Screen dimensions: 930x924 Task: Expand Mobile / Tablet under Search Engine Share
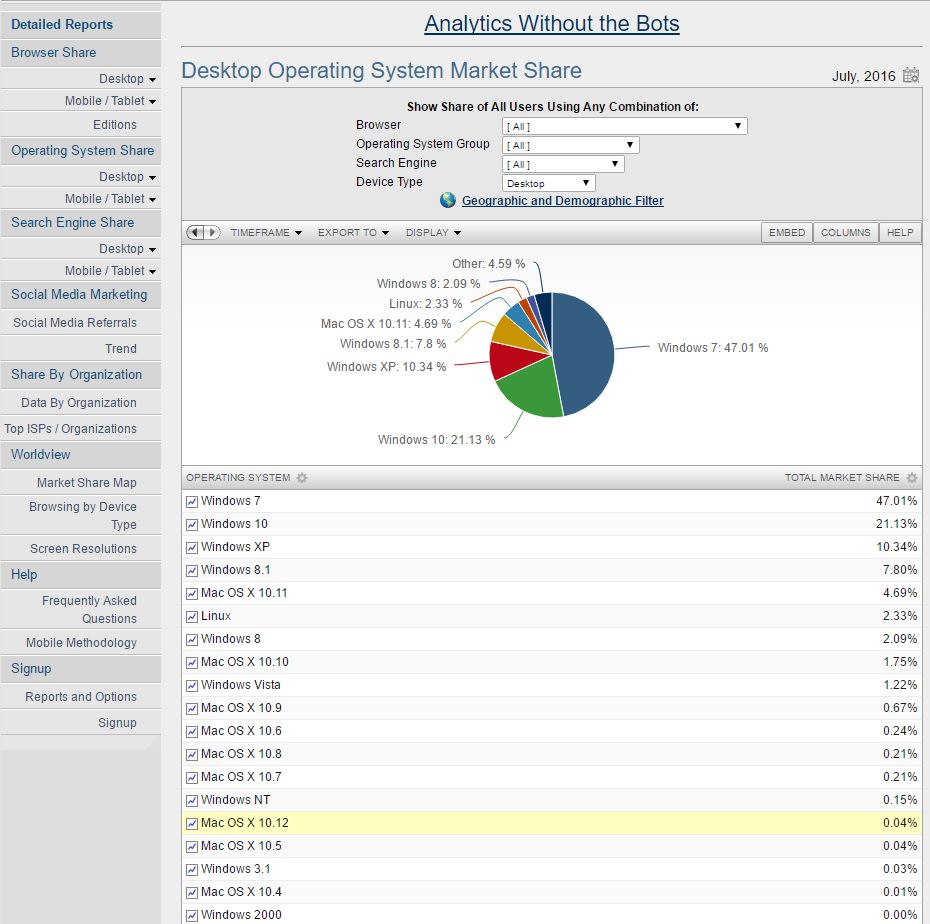110,271
